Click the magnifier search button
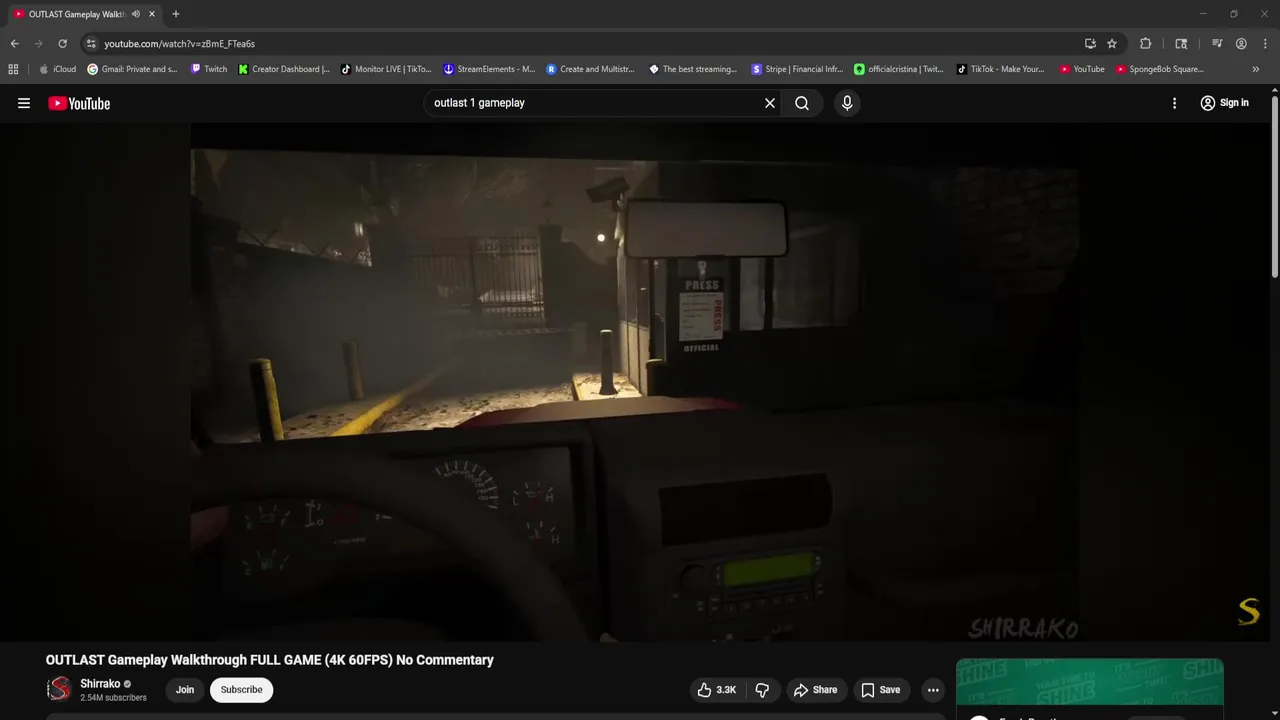1280x720 pixels. (802, 103)
